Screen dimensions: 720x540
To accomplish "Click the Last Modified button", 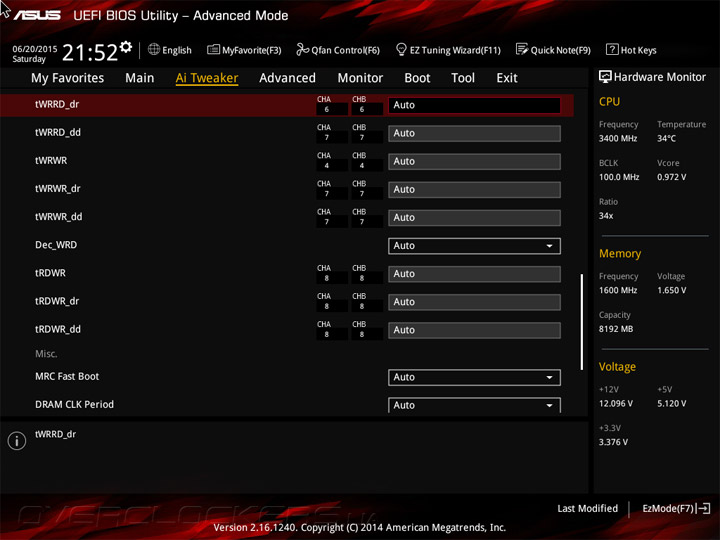I will pos(587,508).
